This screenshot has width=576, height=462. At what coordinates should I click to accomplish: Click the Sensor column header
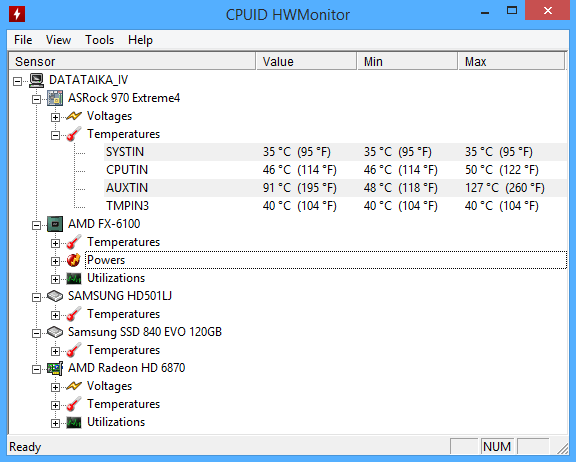tap(132, 61)
